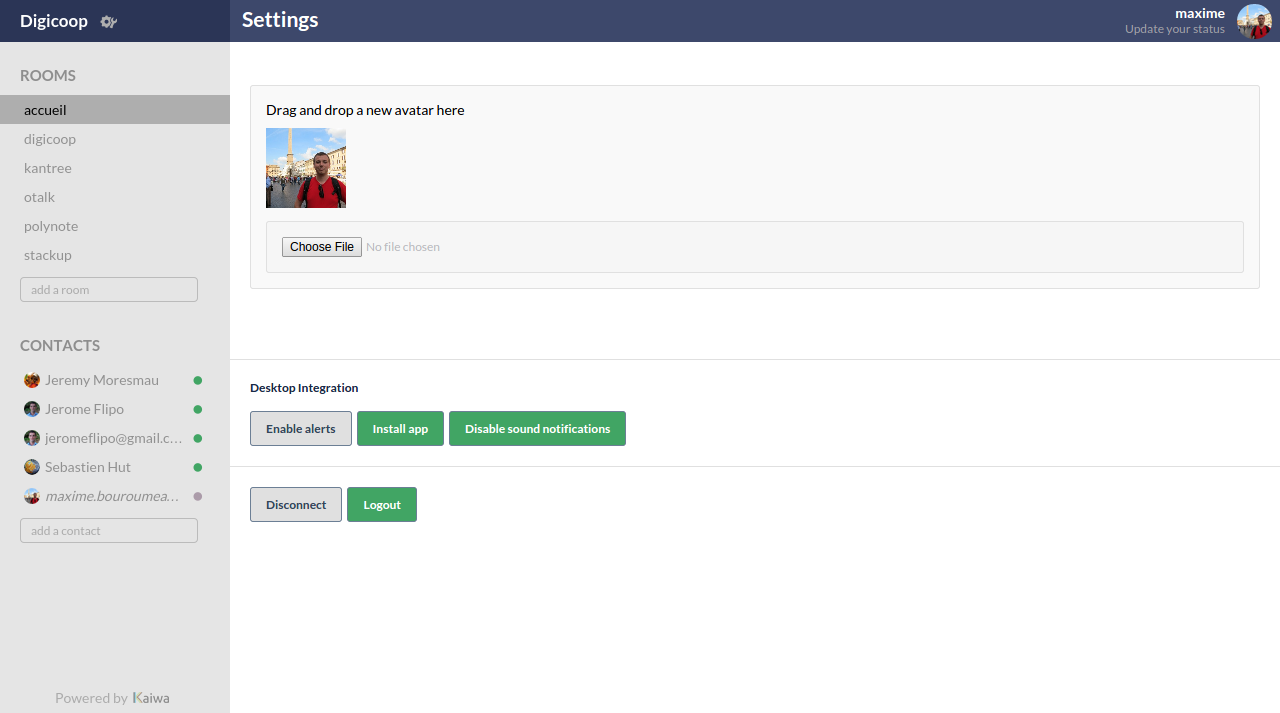The width and height of the screenshot is (1280, 713).
Task: Click the Disconnect button
Action: pos(296,504)
